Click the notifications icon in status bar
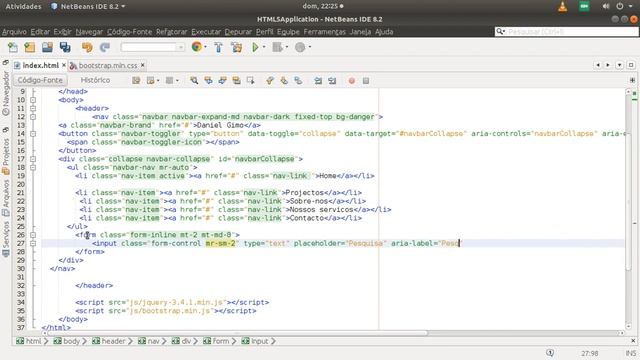Image resolution: width=640 pixels, height=360 pixels. pyautogui.click(x=550, y=353)
